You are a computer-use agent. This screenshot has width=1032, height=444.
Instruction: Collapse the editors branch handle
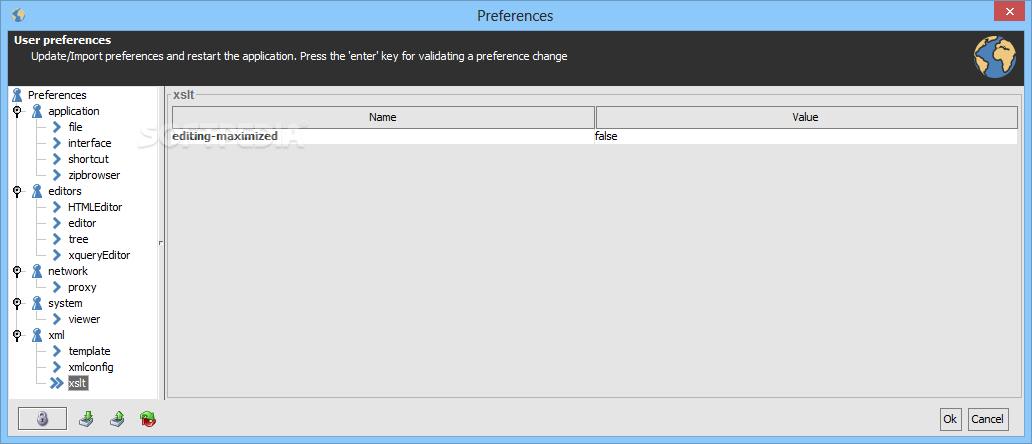tap(16, 191)
